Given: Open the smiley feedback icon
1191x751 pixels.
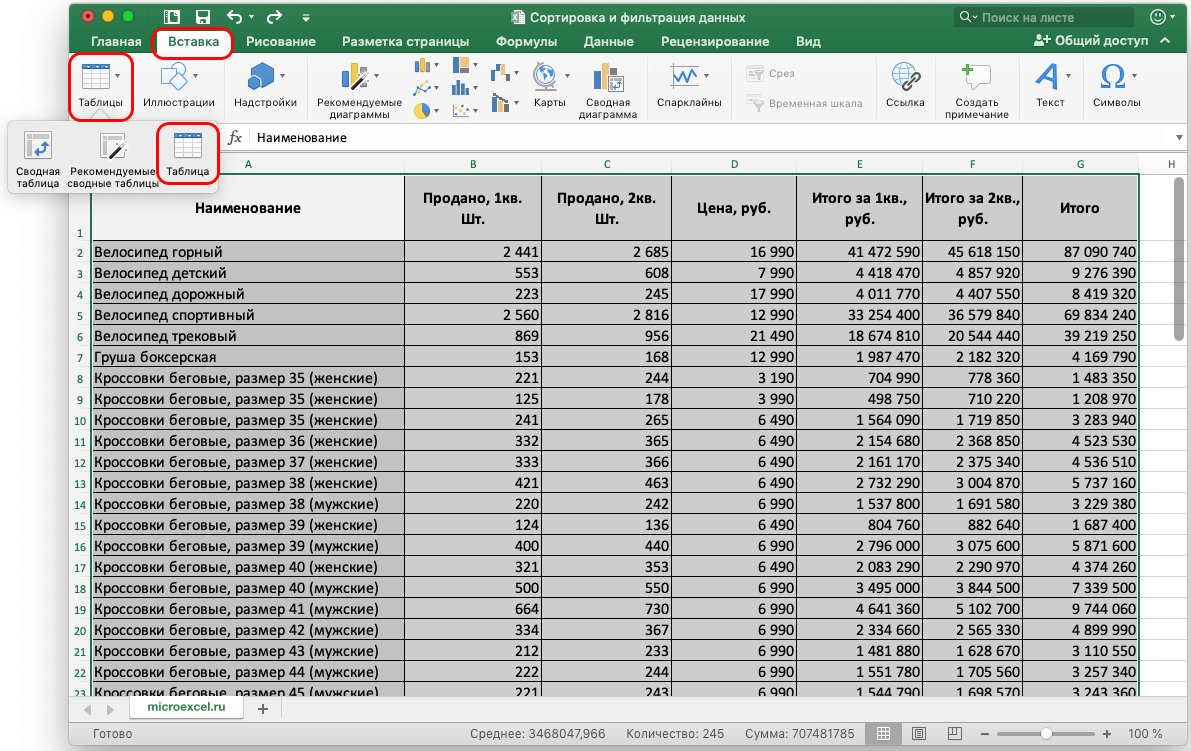Looking at the screenshot, I should 1158,17.
